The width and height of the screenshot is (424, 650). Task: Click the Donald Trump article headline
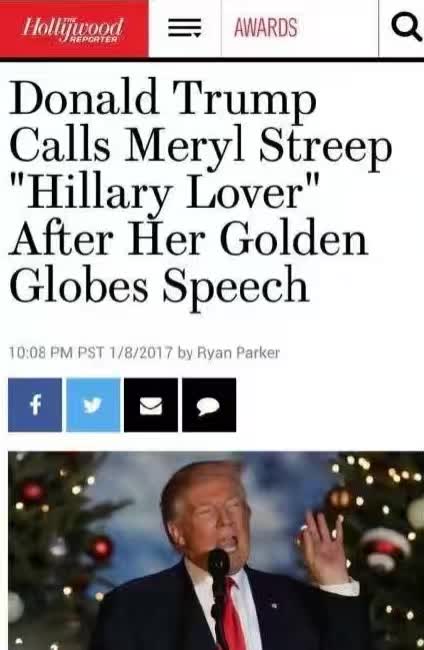pyautogui.click(x=201, y=192)
